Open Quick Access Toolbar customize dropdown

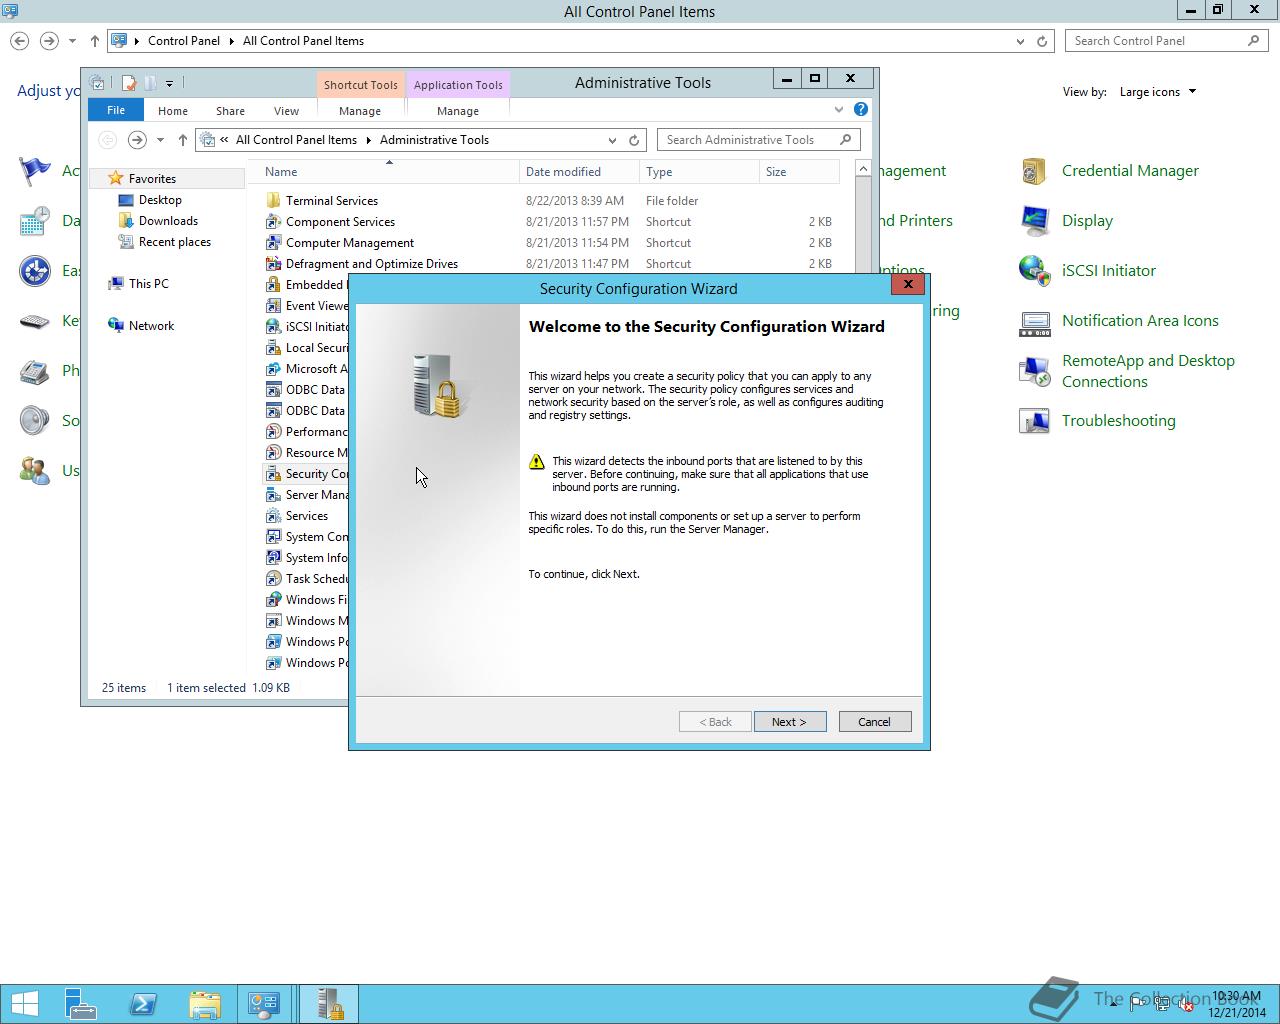169,83
